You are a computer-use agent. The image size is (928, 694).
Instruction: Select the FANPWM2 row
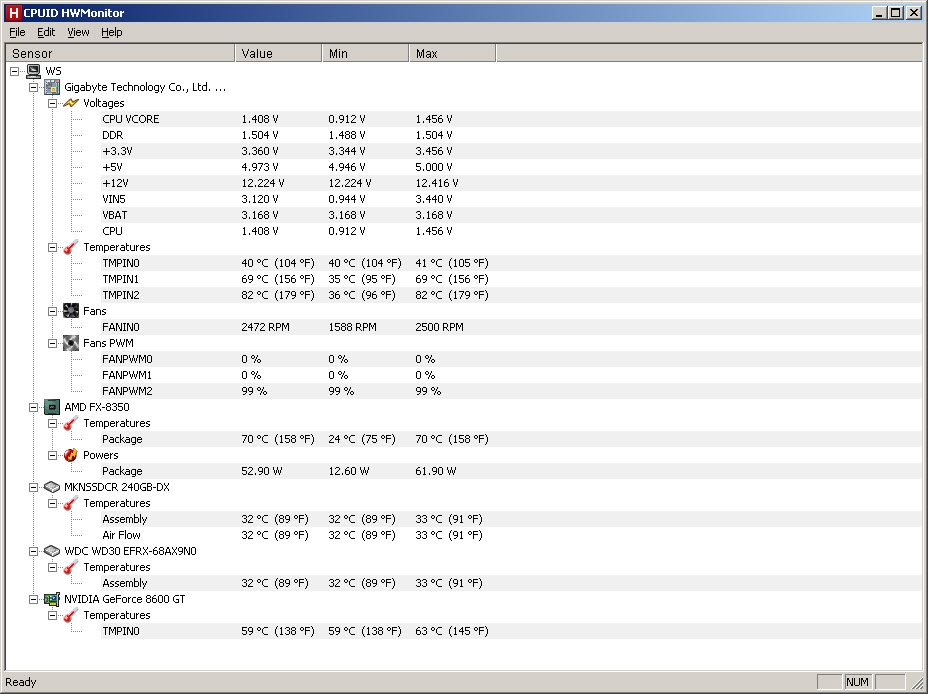pyautogui.click(x=511, y=390)
